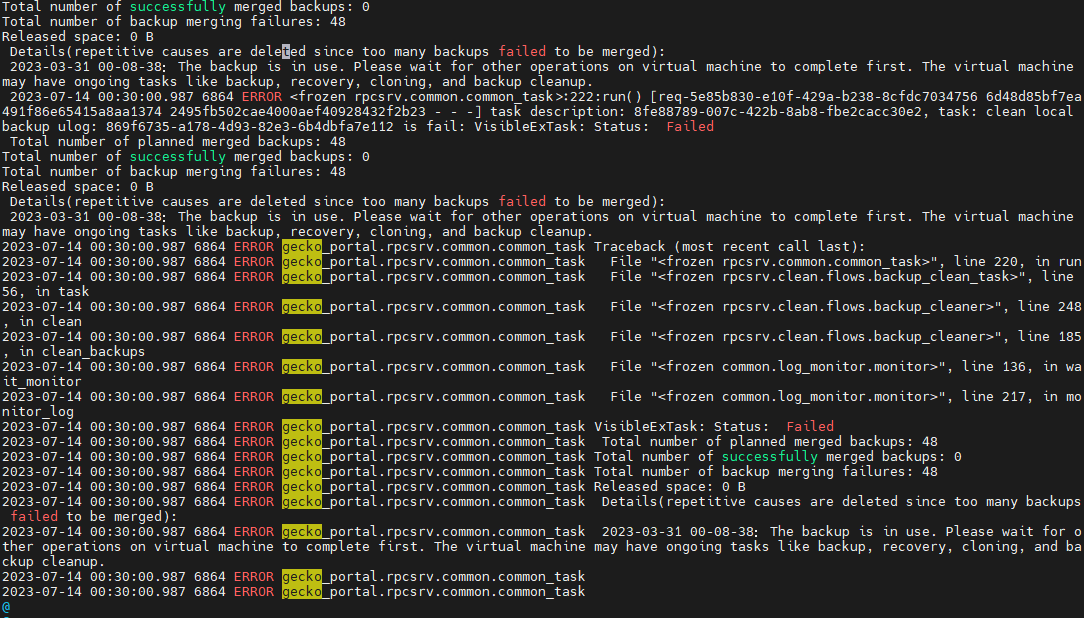
Task: Click 'is fail:' after the ulog ID
Action: [x=434, y=127]
